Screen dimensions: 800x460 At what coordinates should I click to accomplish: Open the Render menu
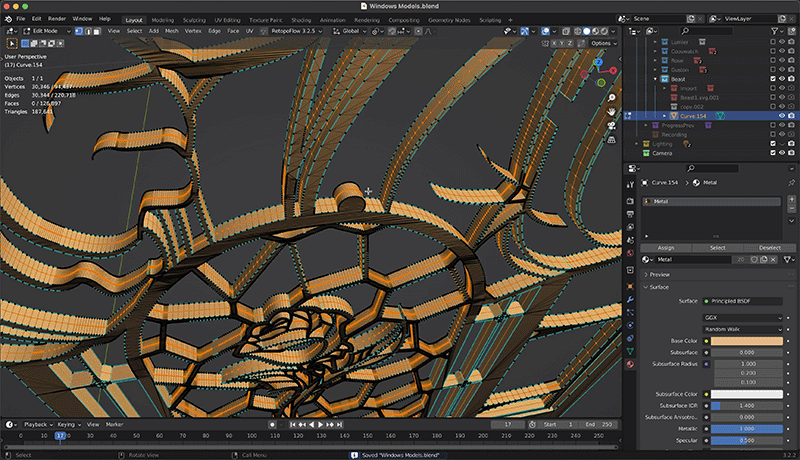(57, 19)
